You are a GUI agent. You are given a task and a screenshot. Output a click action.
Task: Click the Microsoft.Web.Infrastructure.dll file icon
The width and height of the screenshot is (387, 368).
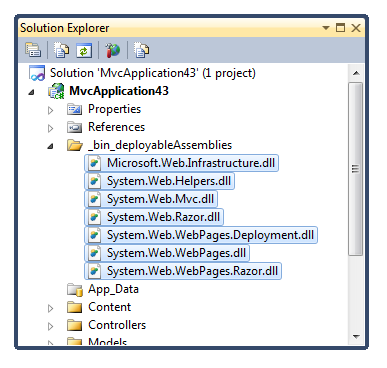point(94,163)
